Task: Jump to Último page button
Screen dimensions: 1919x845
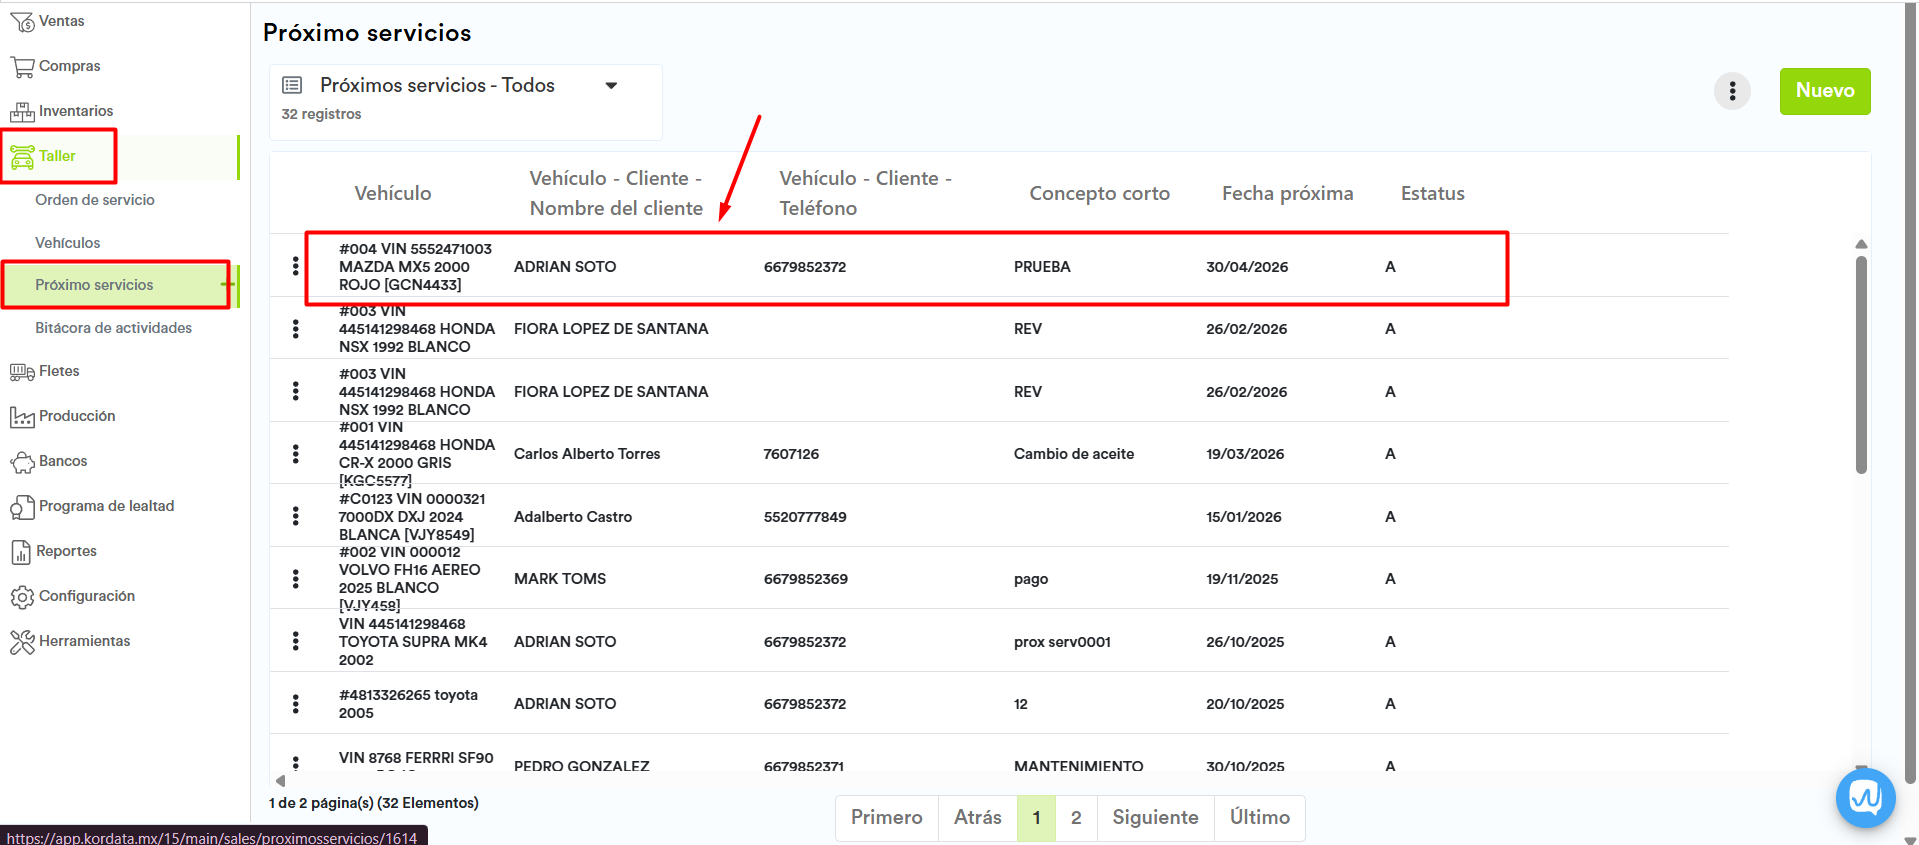Action: click(1260, 818)
